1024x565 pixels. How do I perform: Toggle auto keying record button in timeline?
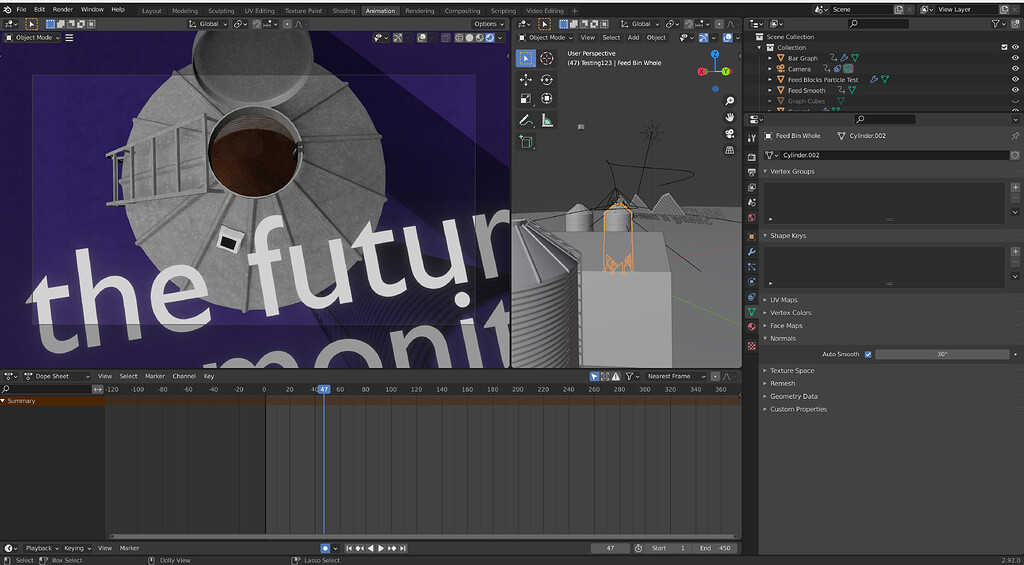[325, 548]
